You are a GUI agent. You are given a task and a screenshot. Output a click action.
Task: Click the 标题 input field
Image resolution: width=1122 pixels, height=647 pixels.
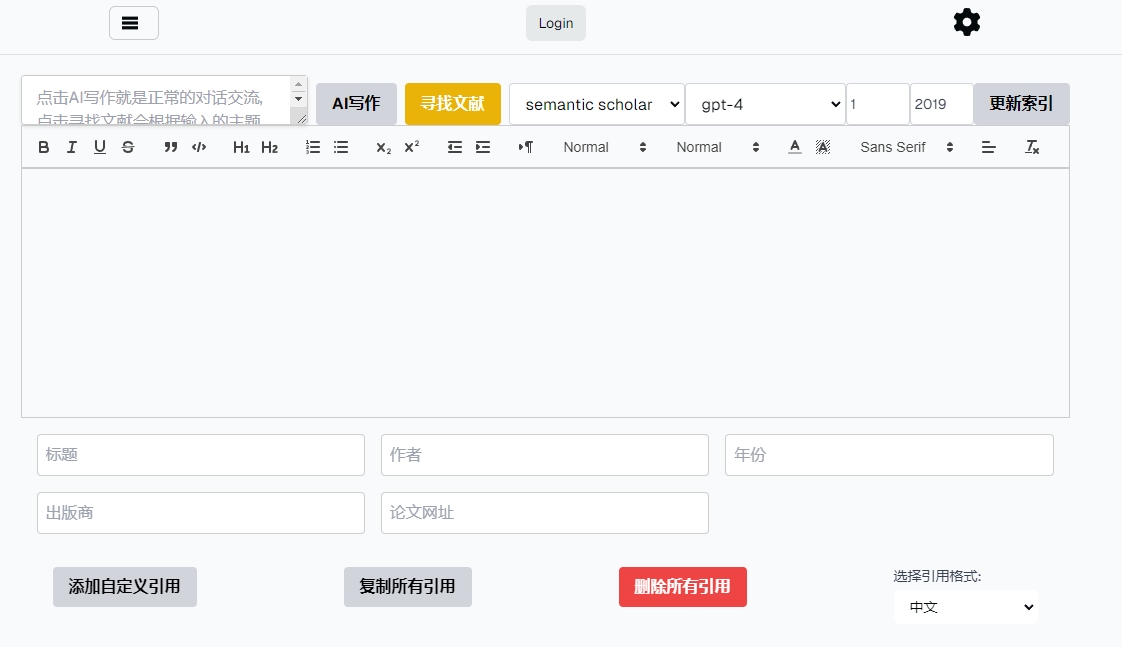coord(201,455)
